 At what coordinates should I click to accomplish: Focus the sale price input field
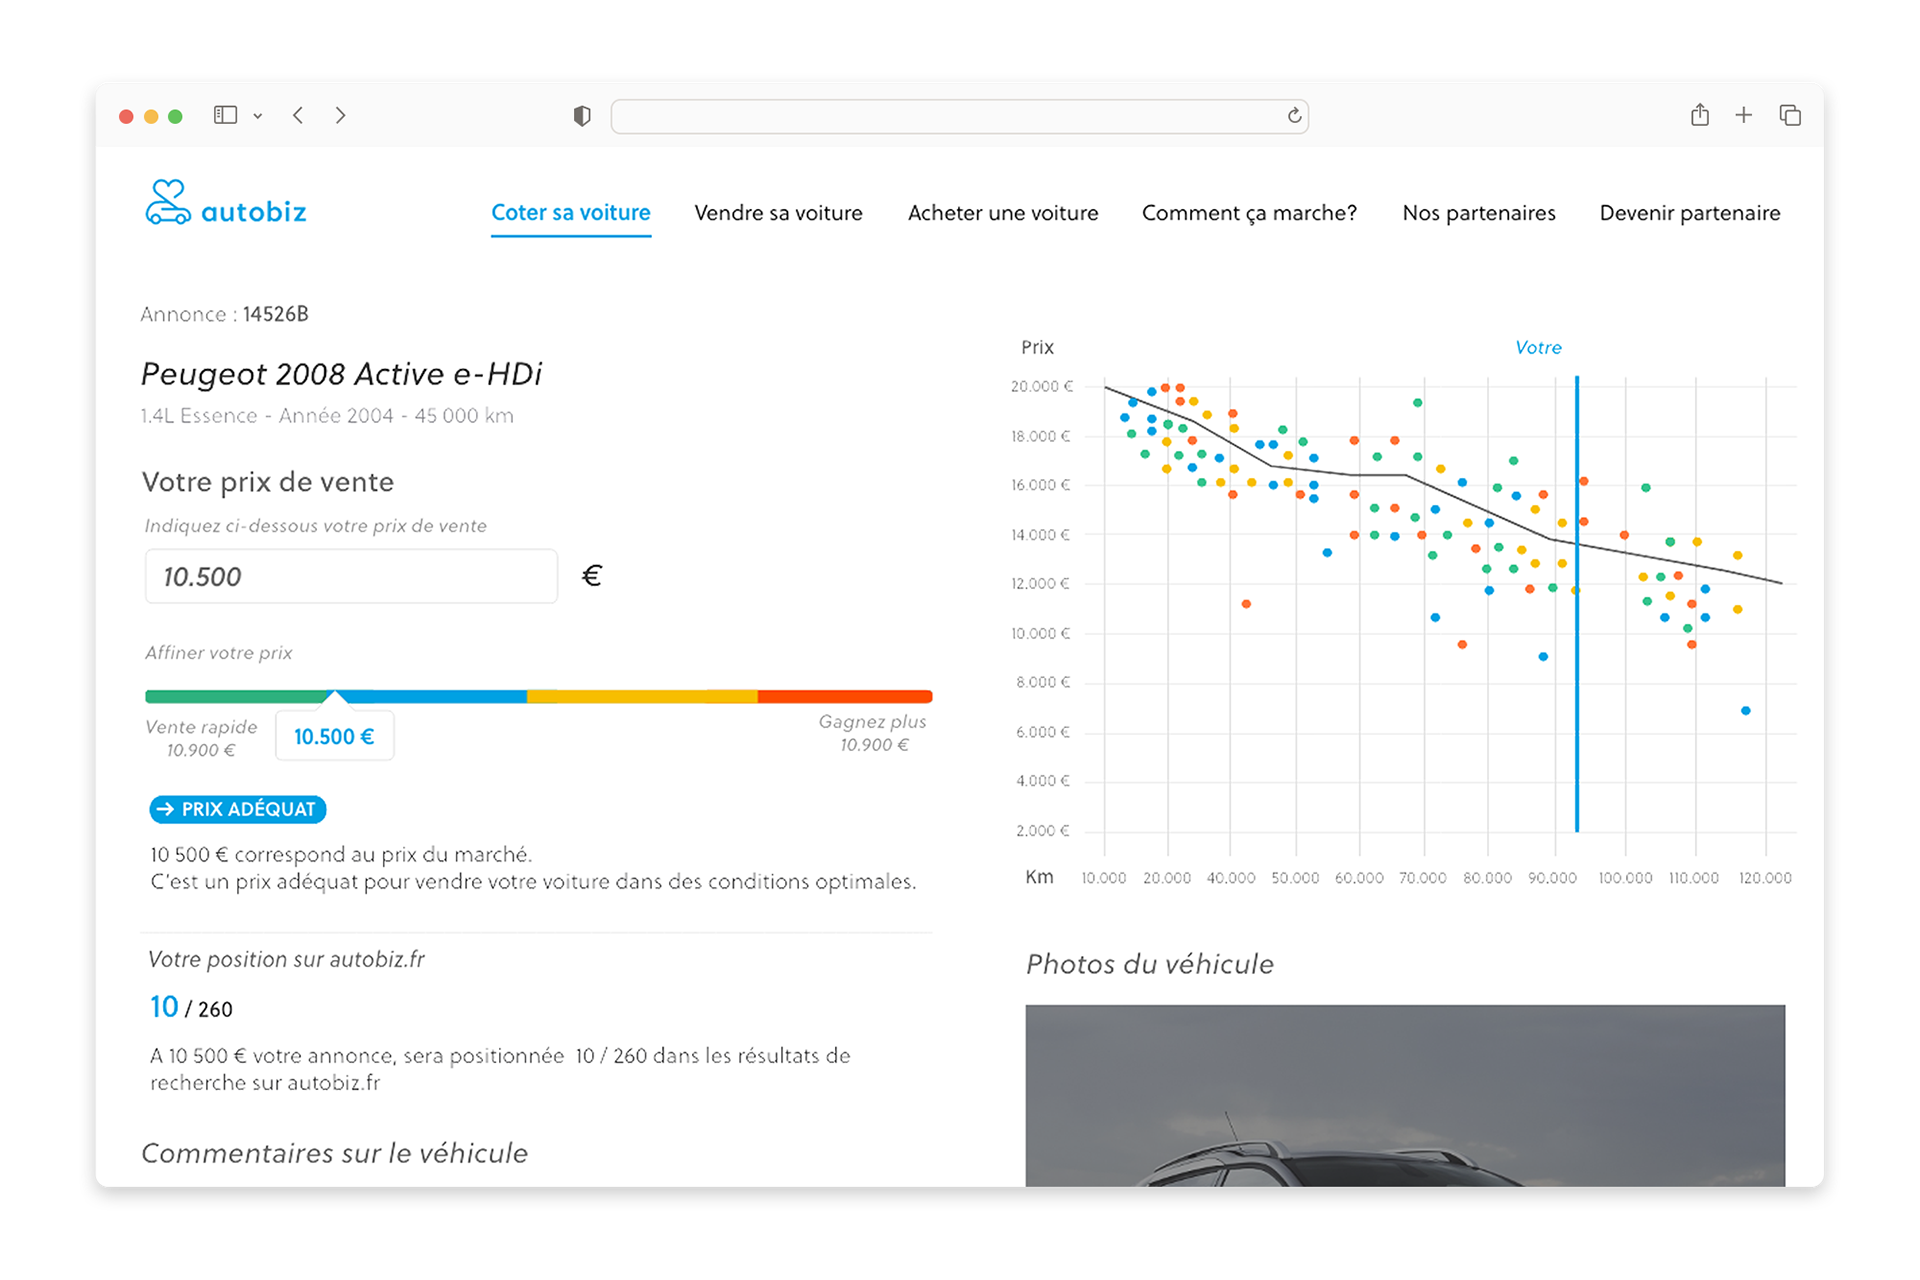point(351,576)
